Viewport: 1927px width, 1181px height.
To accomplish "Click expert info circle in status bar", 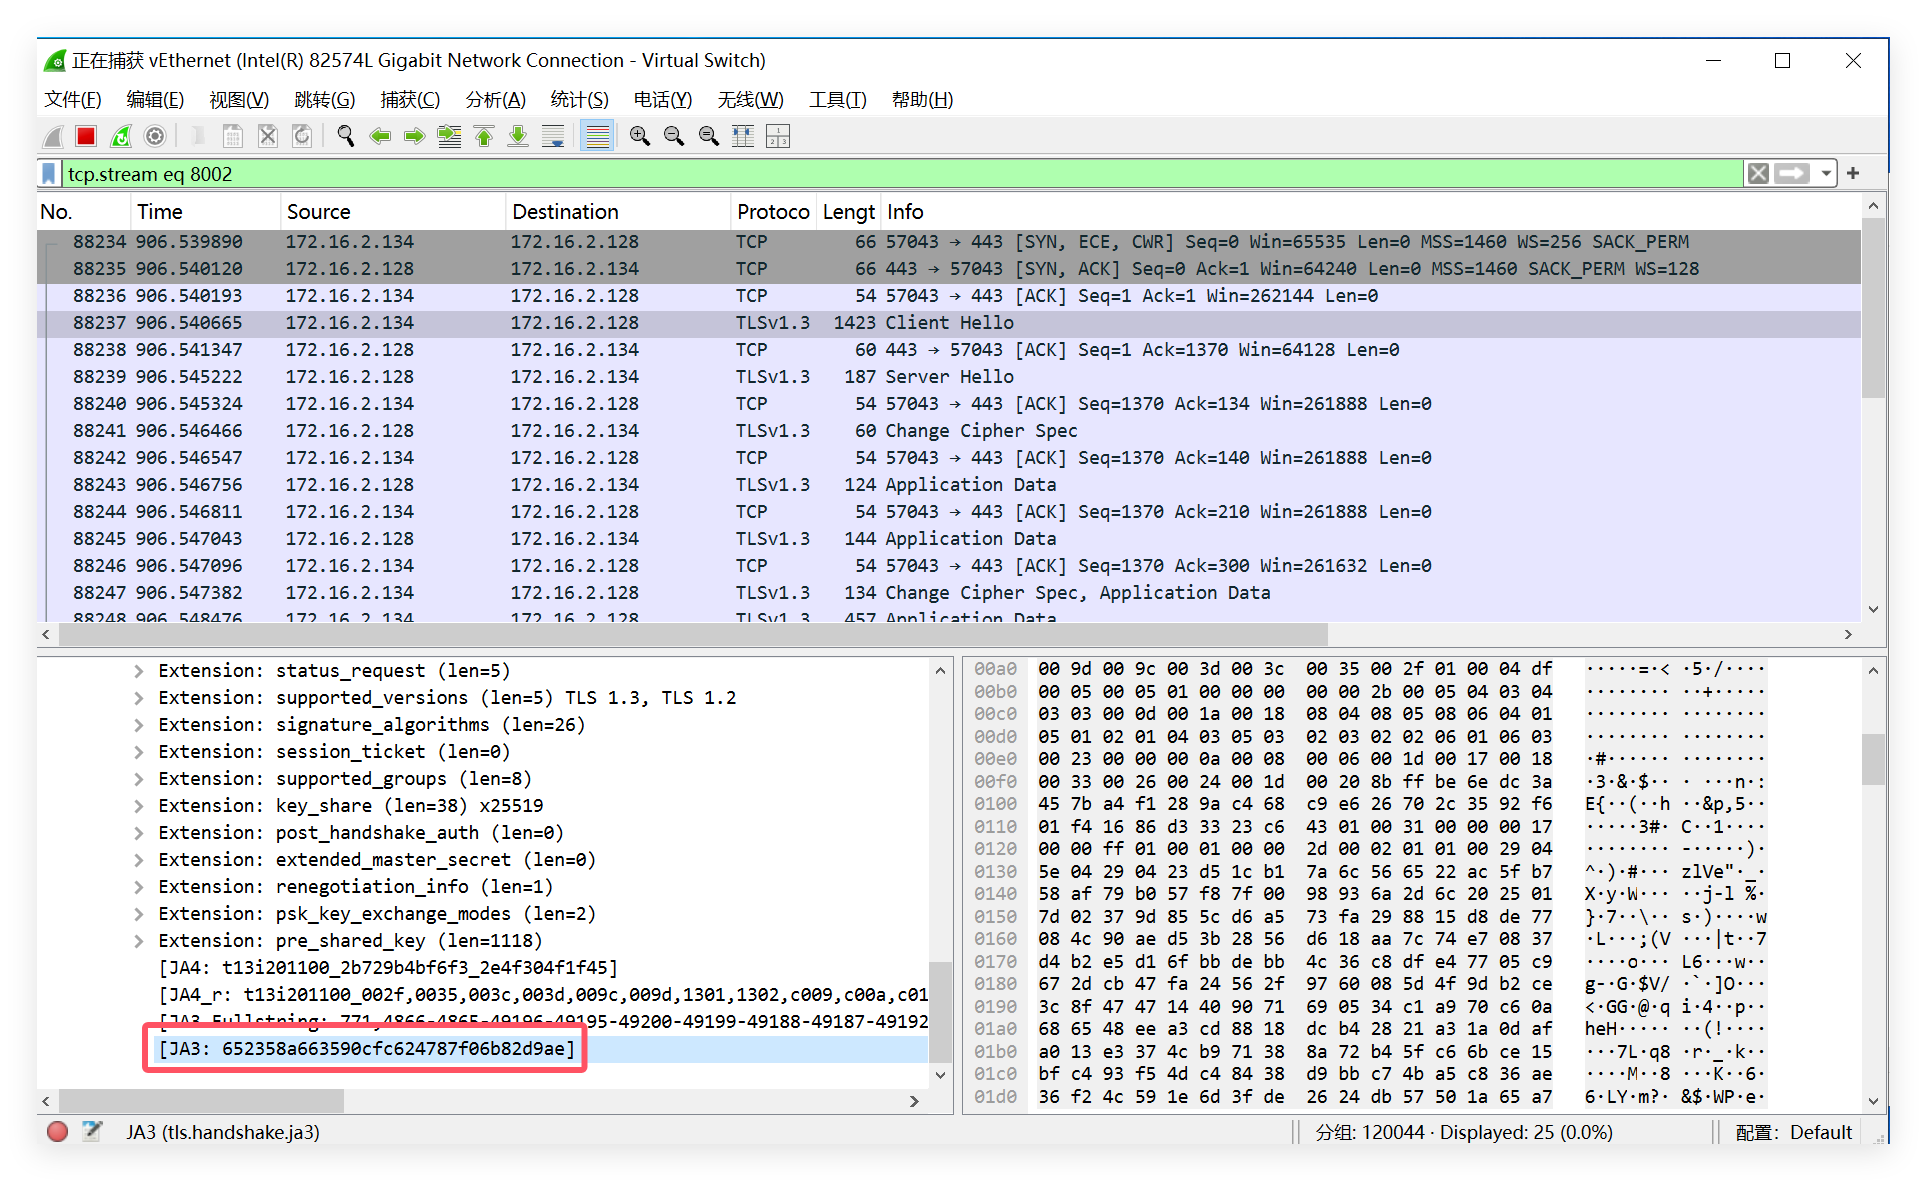I will point(58,1131).
